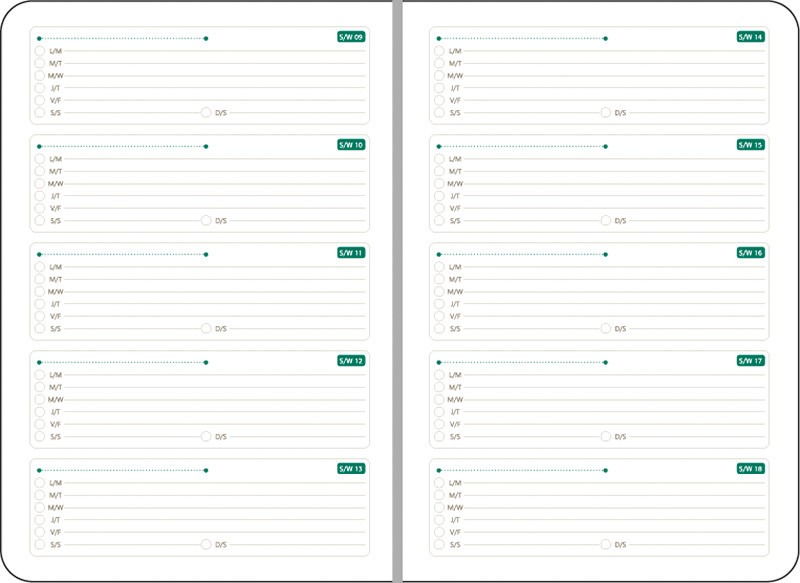The height and width of the screenshot is (583, 800).
Task: Click the D/S label in week 16
Action: coord(620,328)
